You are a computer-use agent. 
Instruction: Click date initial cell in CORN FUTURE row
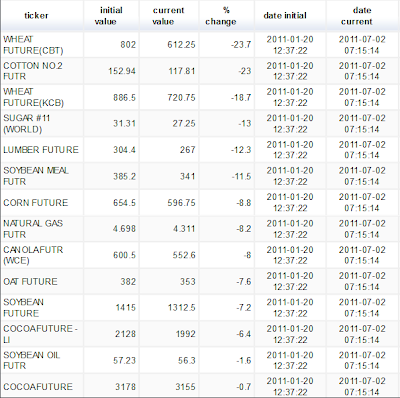pyautogui.click(x=290, y=203)
